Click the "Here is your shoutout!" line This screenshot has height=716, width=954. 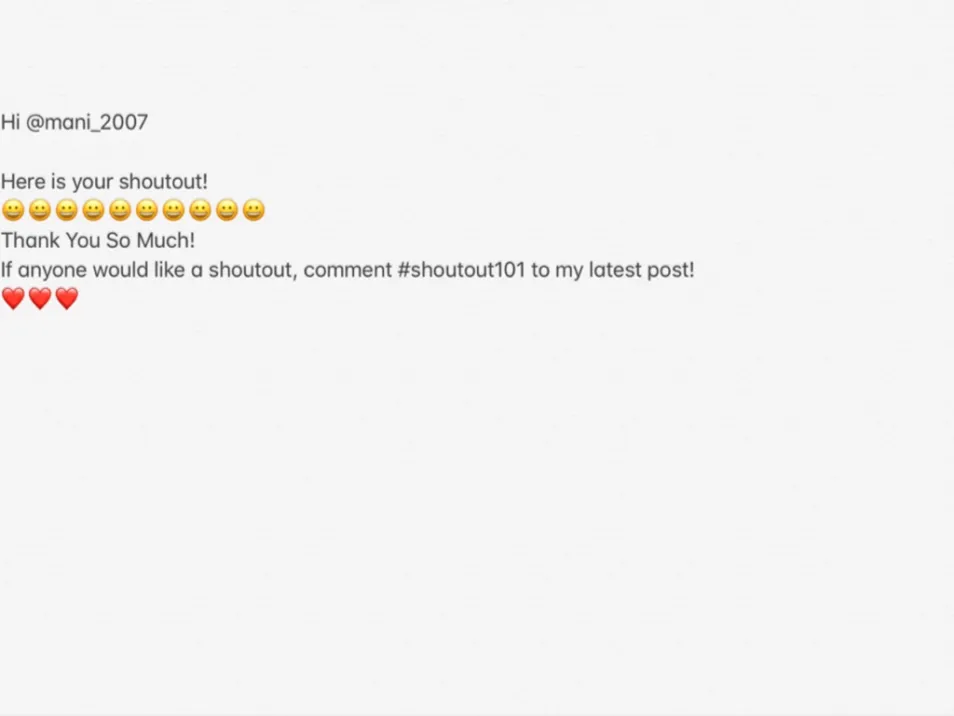(104, 182)
